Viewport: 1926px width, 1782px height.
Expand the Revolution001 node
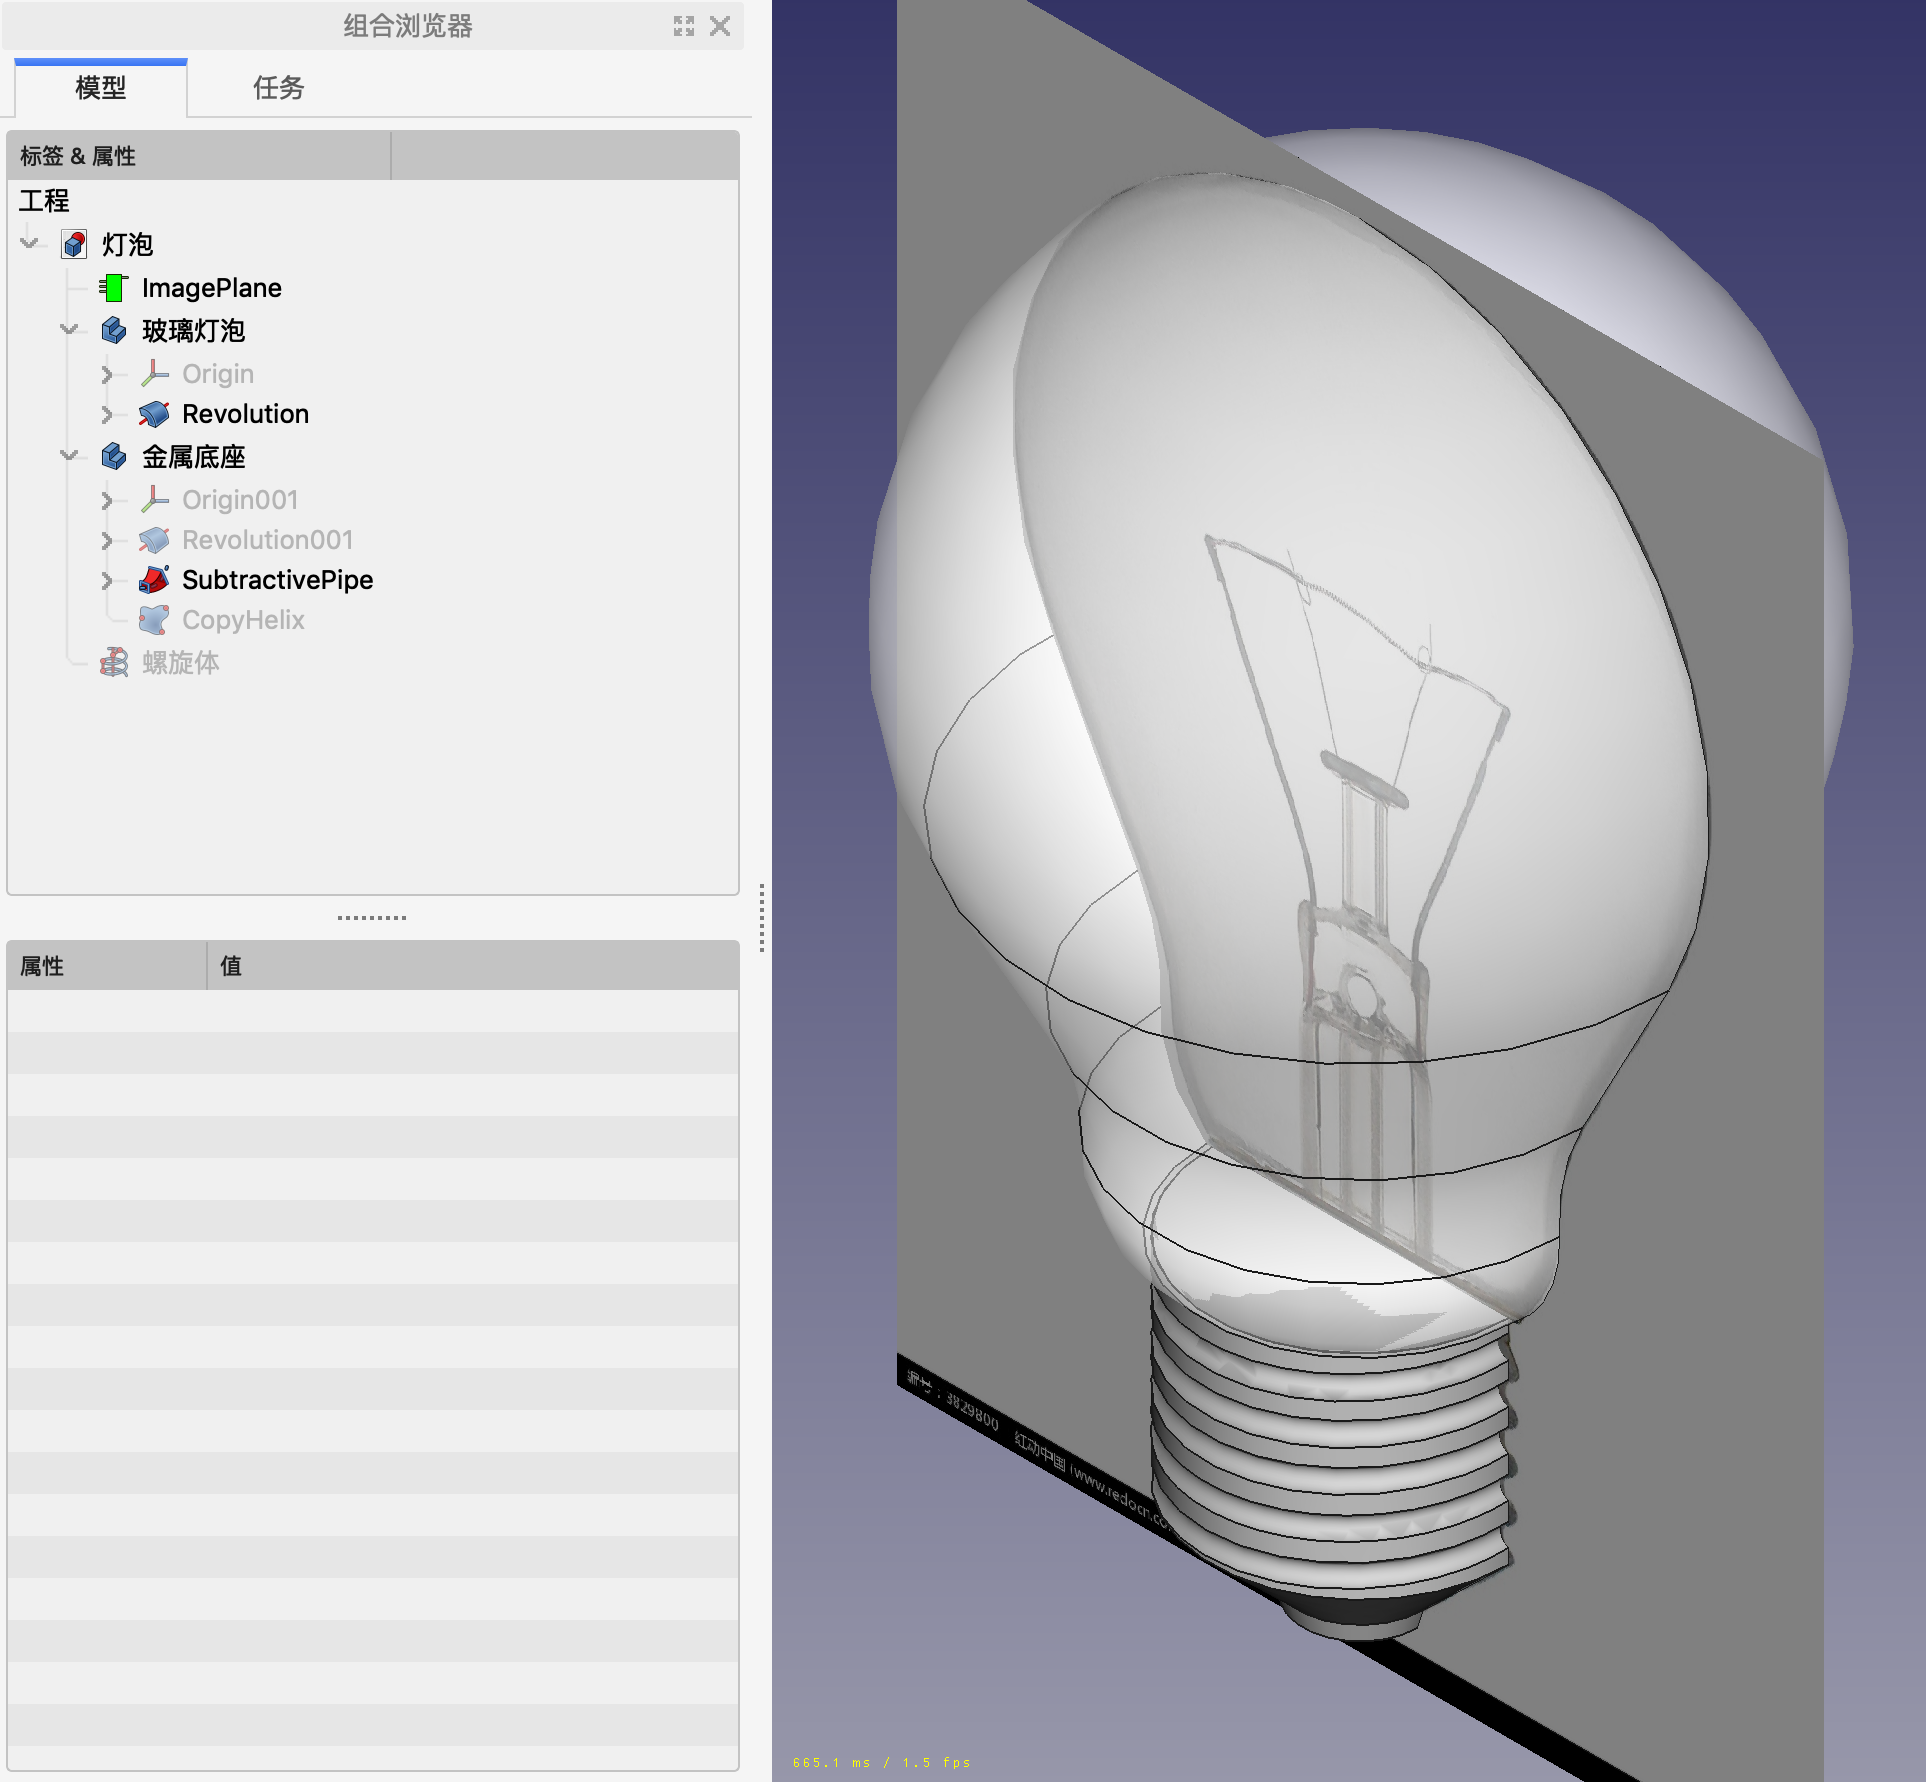point(107,541)
